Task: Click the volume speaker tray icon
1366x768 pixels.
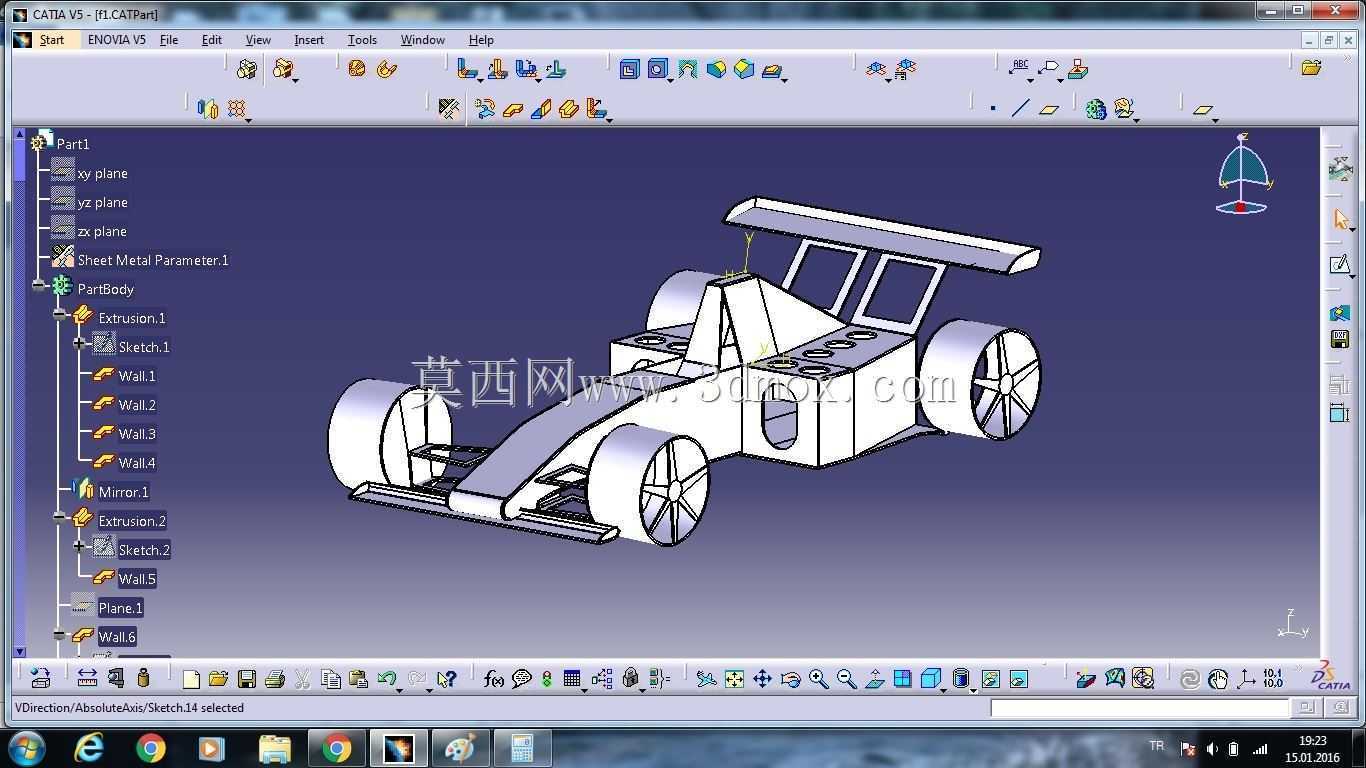Action: tap(1212, 749)
